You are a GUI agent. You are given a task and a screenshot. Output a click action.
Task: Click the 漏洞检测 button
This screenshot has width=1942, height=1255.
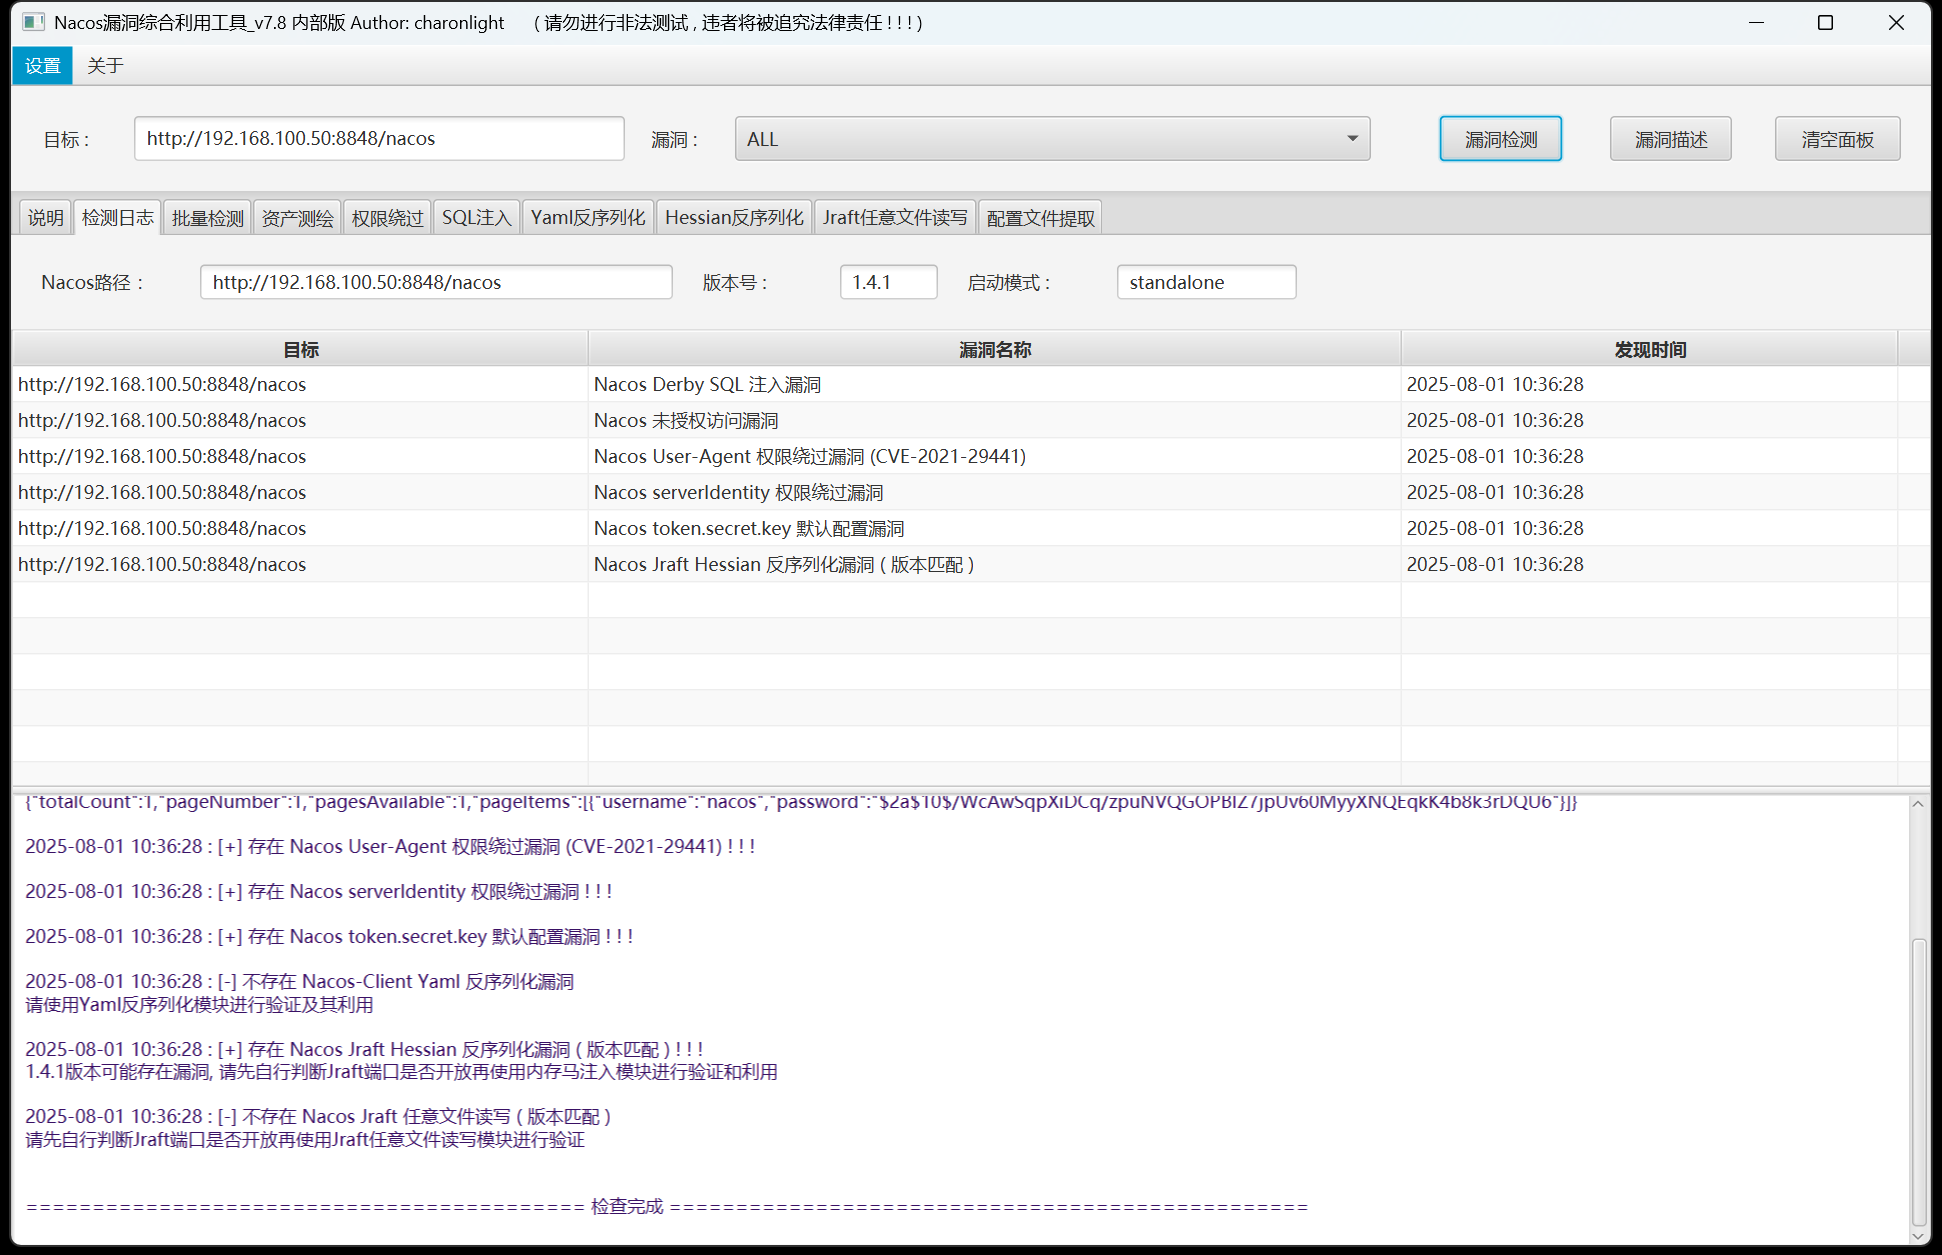point(1500,139)
